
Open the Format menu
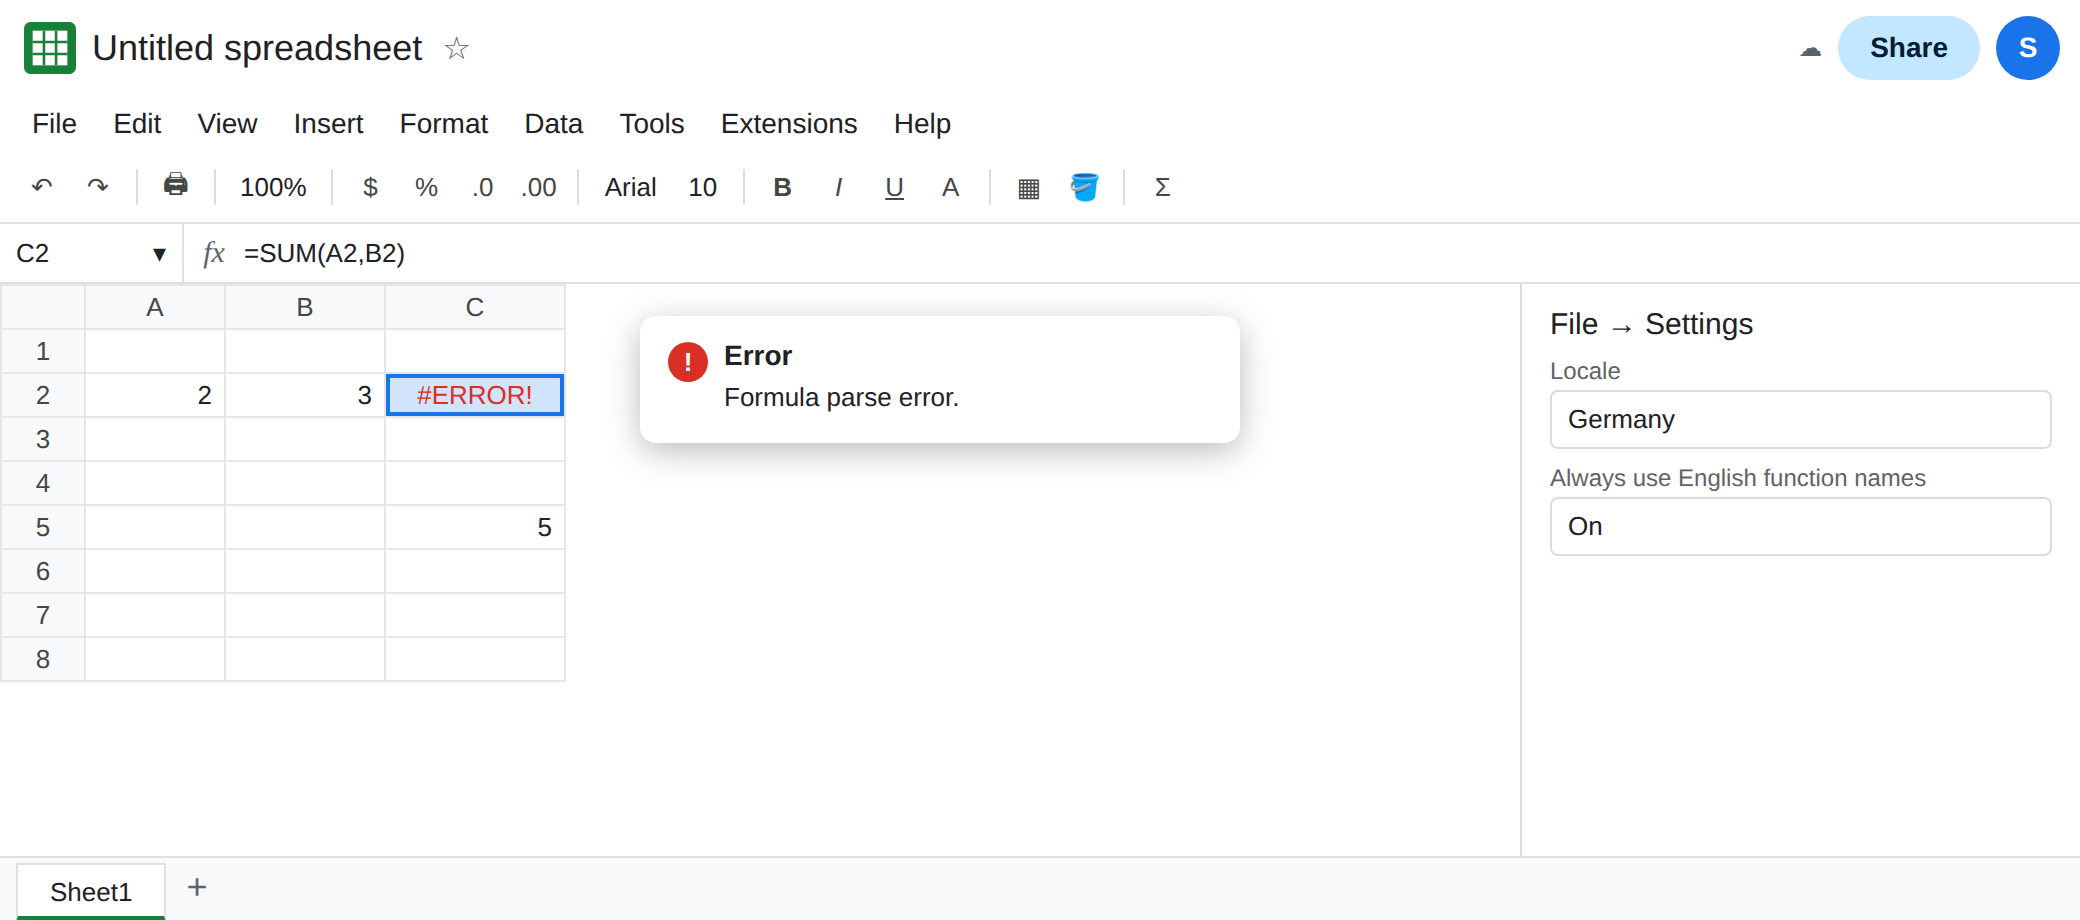443,123
